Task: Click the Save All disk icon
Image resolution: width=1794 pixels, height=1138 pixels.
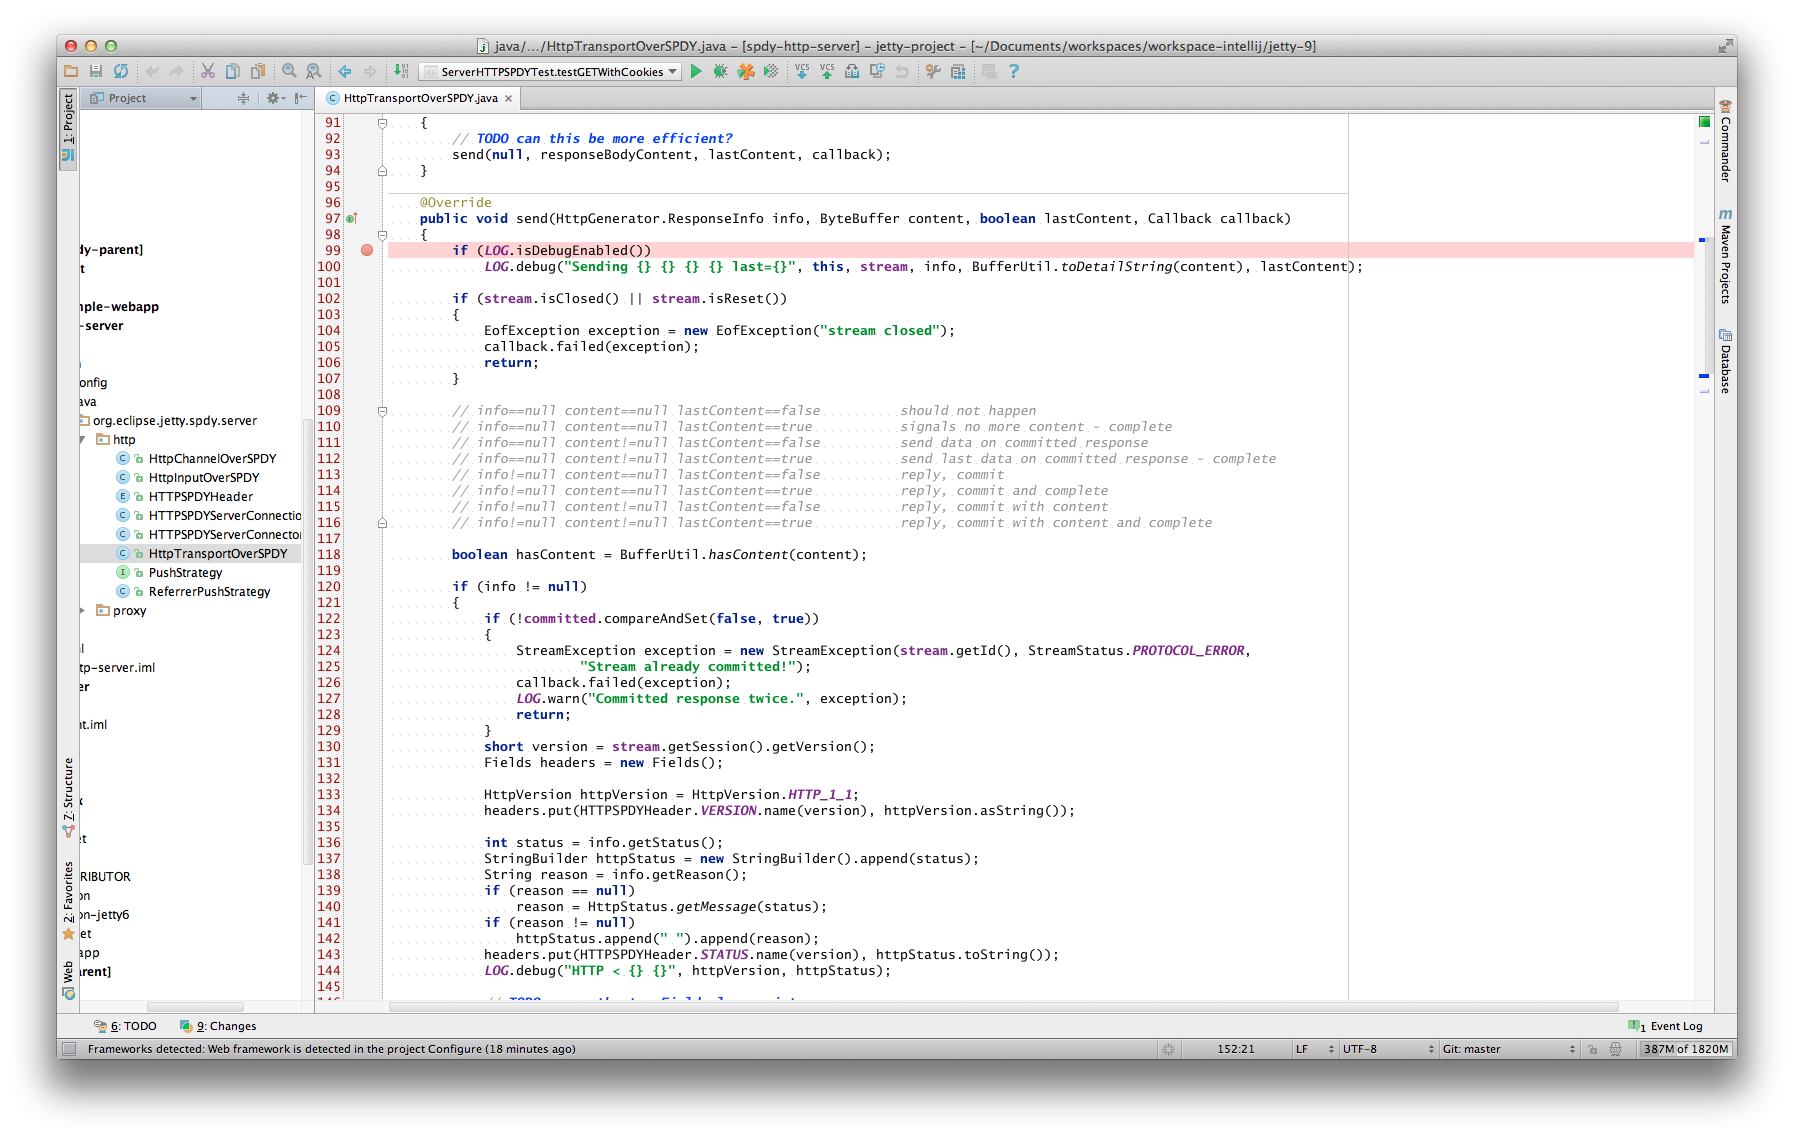Action: 96,71
